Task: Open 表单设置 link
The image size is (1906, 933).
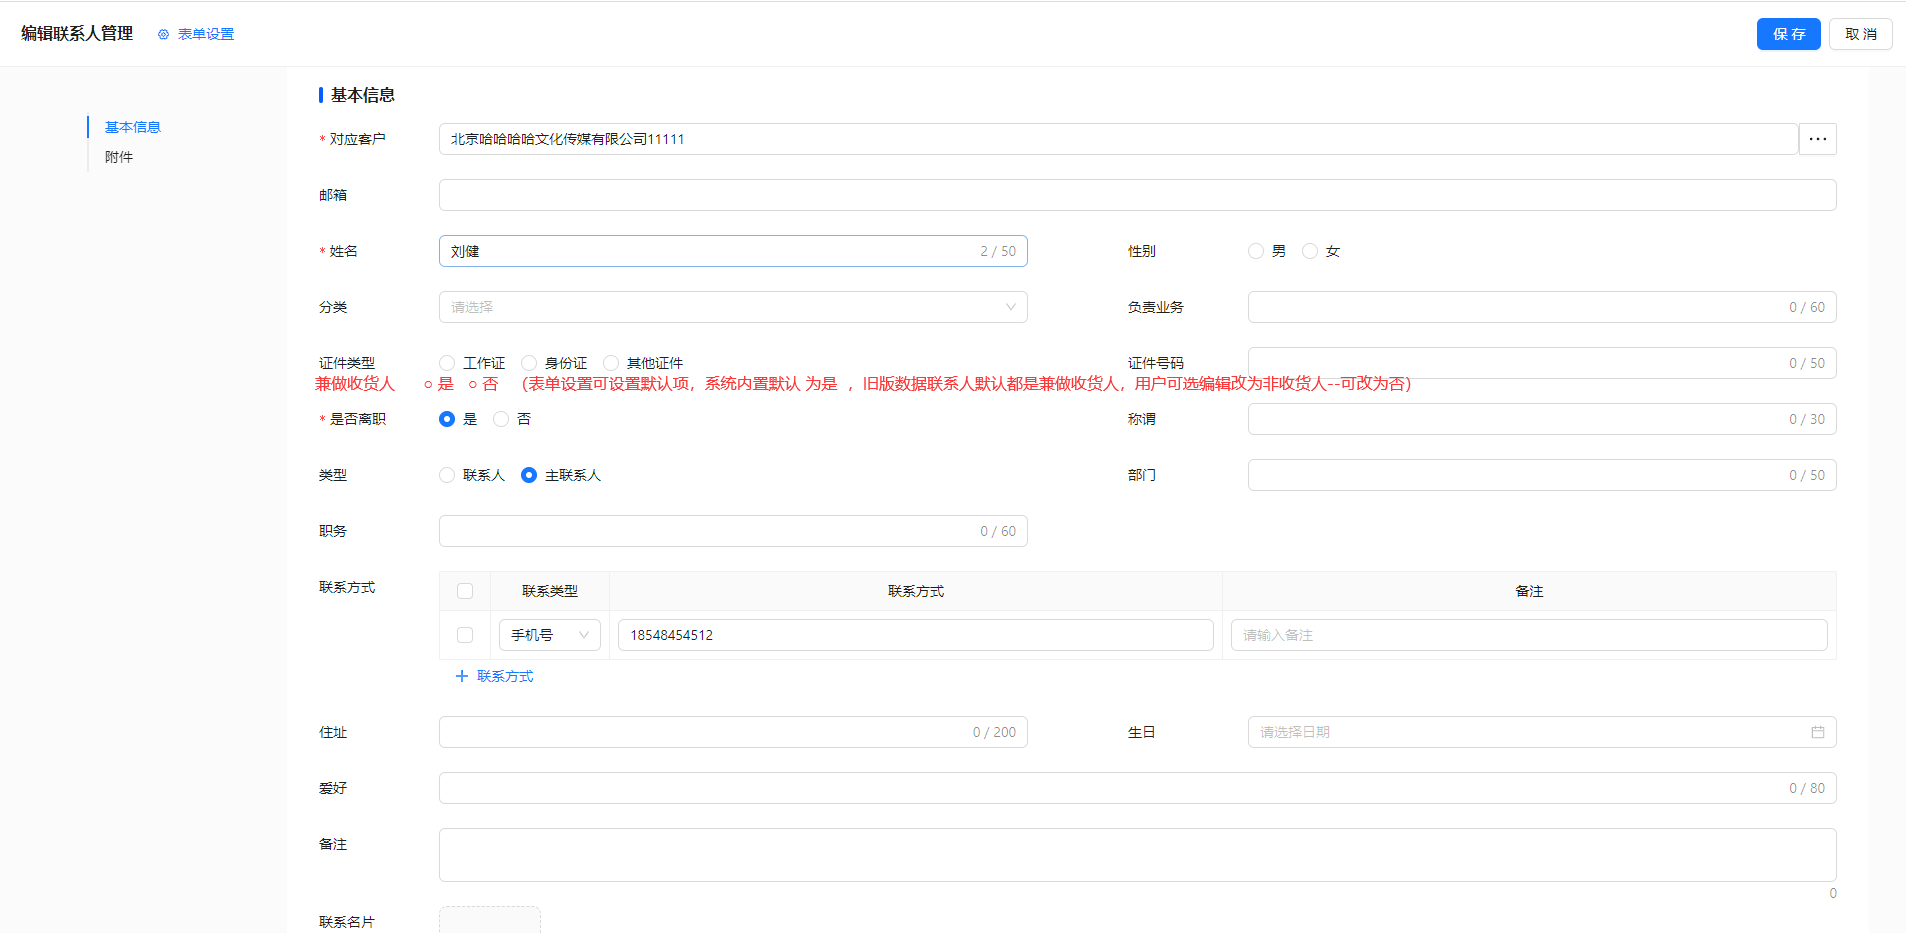Action: tap(206, 34)
